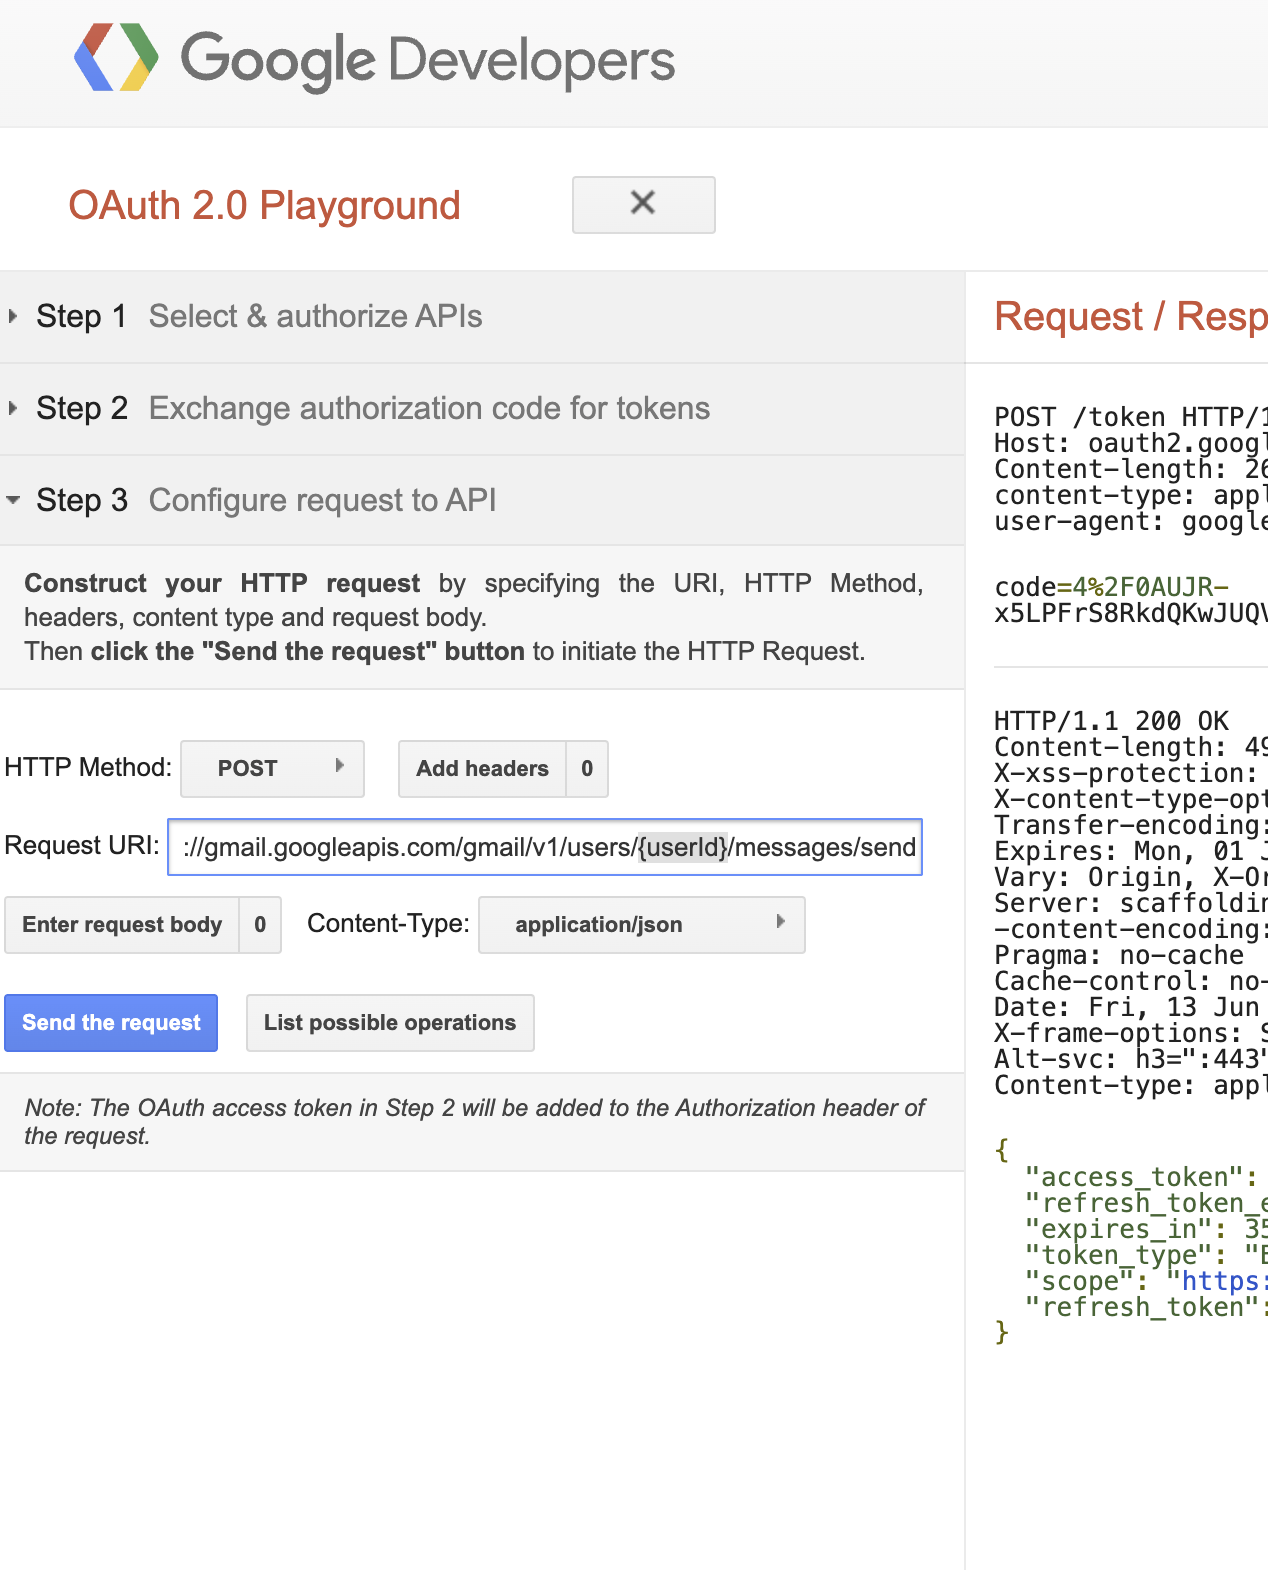This screenshot has width=1268, height=1570.
Task: Click List possible operations button
Action: (x=390, y=1022)
